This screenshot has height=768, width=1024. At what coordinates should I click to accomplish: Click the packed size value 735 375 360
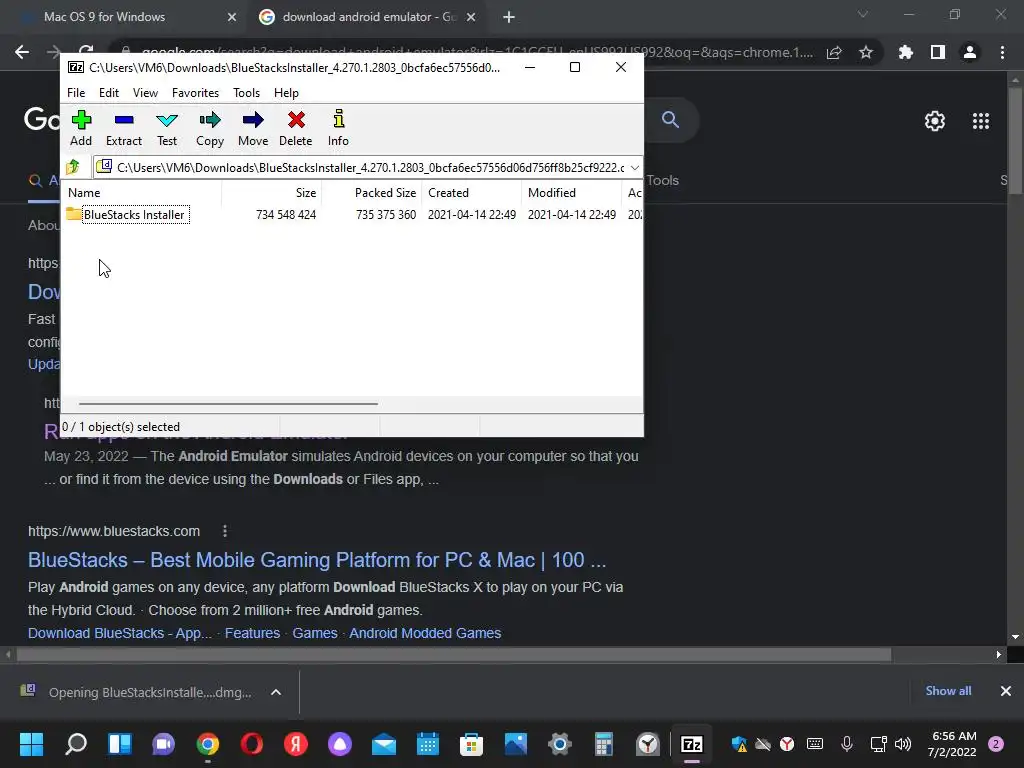coord(385,215)
